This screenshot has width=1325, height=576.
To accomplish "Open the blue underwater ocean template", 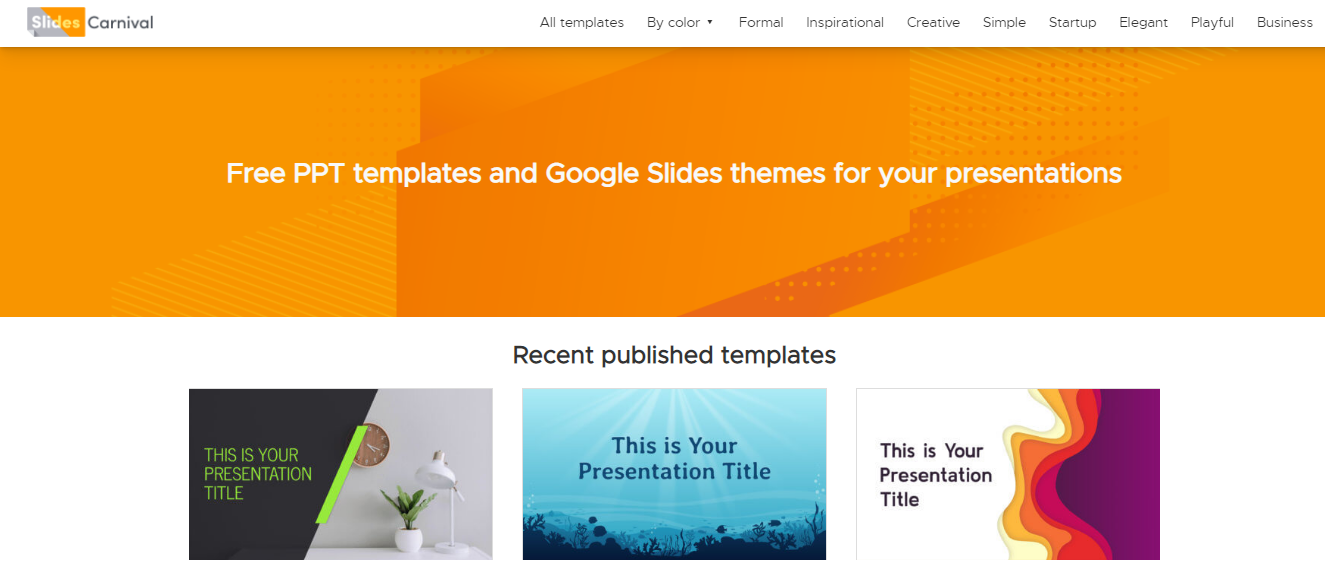I will [x=674, y=473].
